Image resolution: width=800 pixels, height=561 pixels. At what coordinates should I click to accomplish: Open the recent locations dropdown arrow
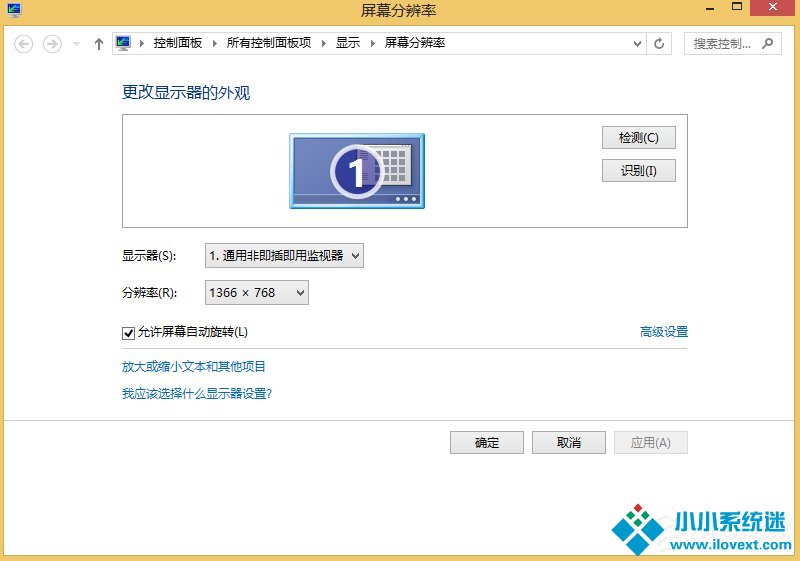tap(77, 44)
